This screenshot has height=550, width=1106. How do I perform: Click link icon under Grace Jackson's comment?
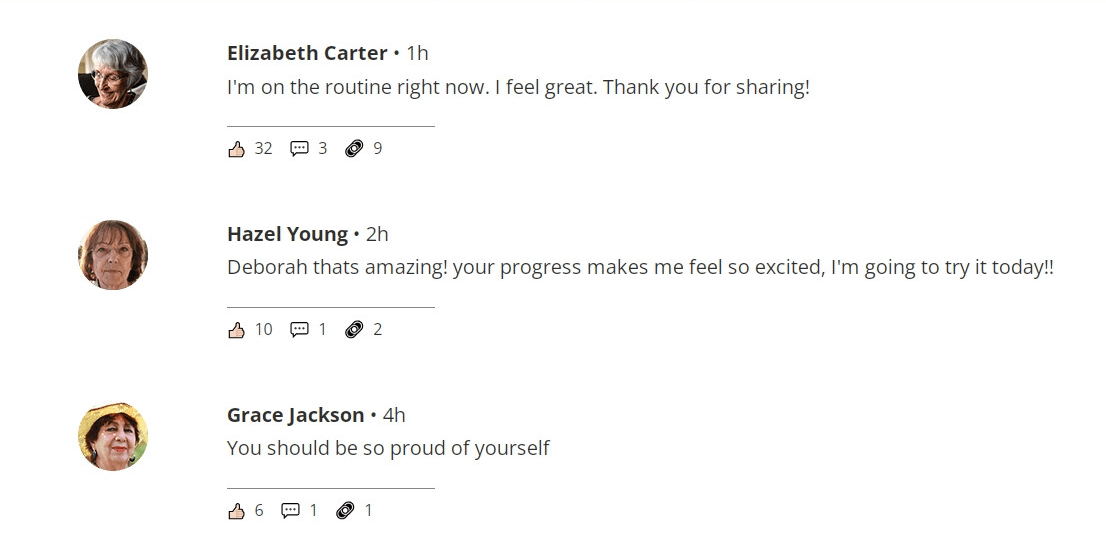coord(345,511)
